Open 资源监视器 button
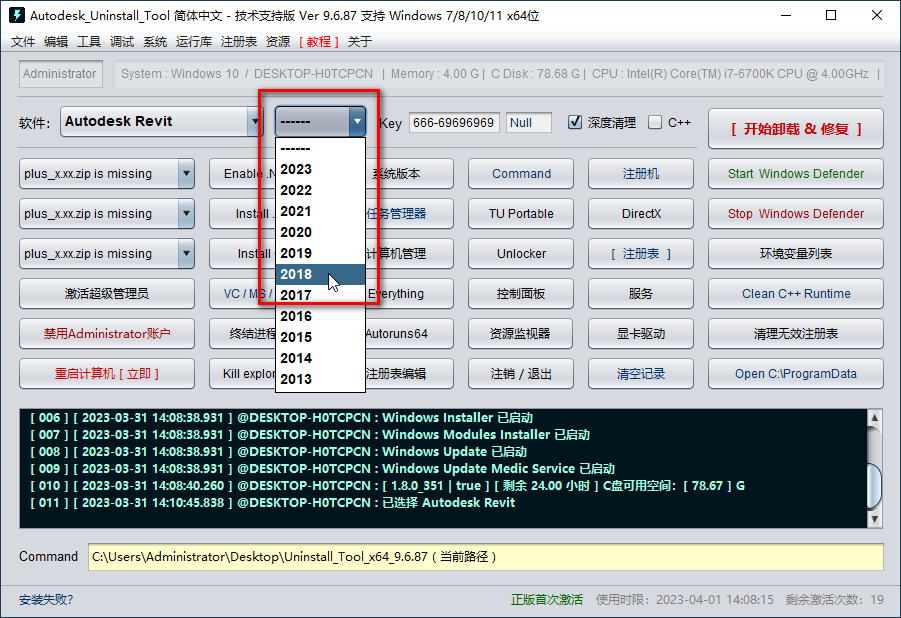 [521, 333]
